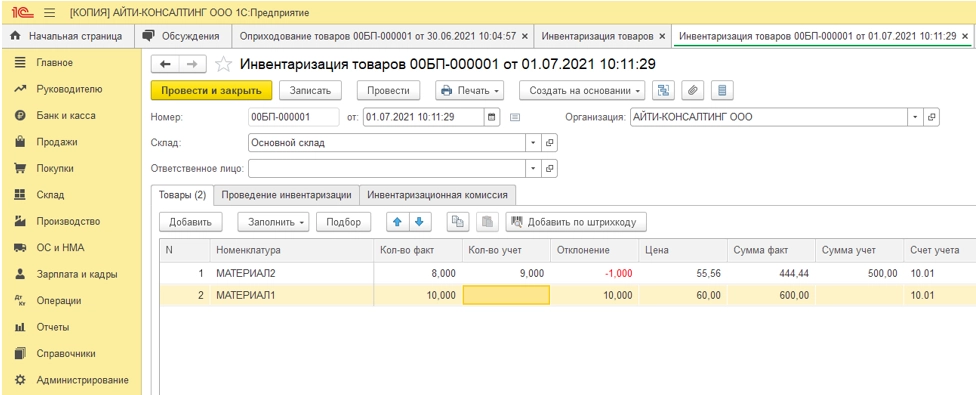Select Инвентаризационная комиссия tab
The height and width of the screenshot is (395, 976).
[438, 195]
